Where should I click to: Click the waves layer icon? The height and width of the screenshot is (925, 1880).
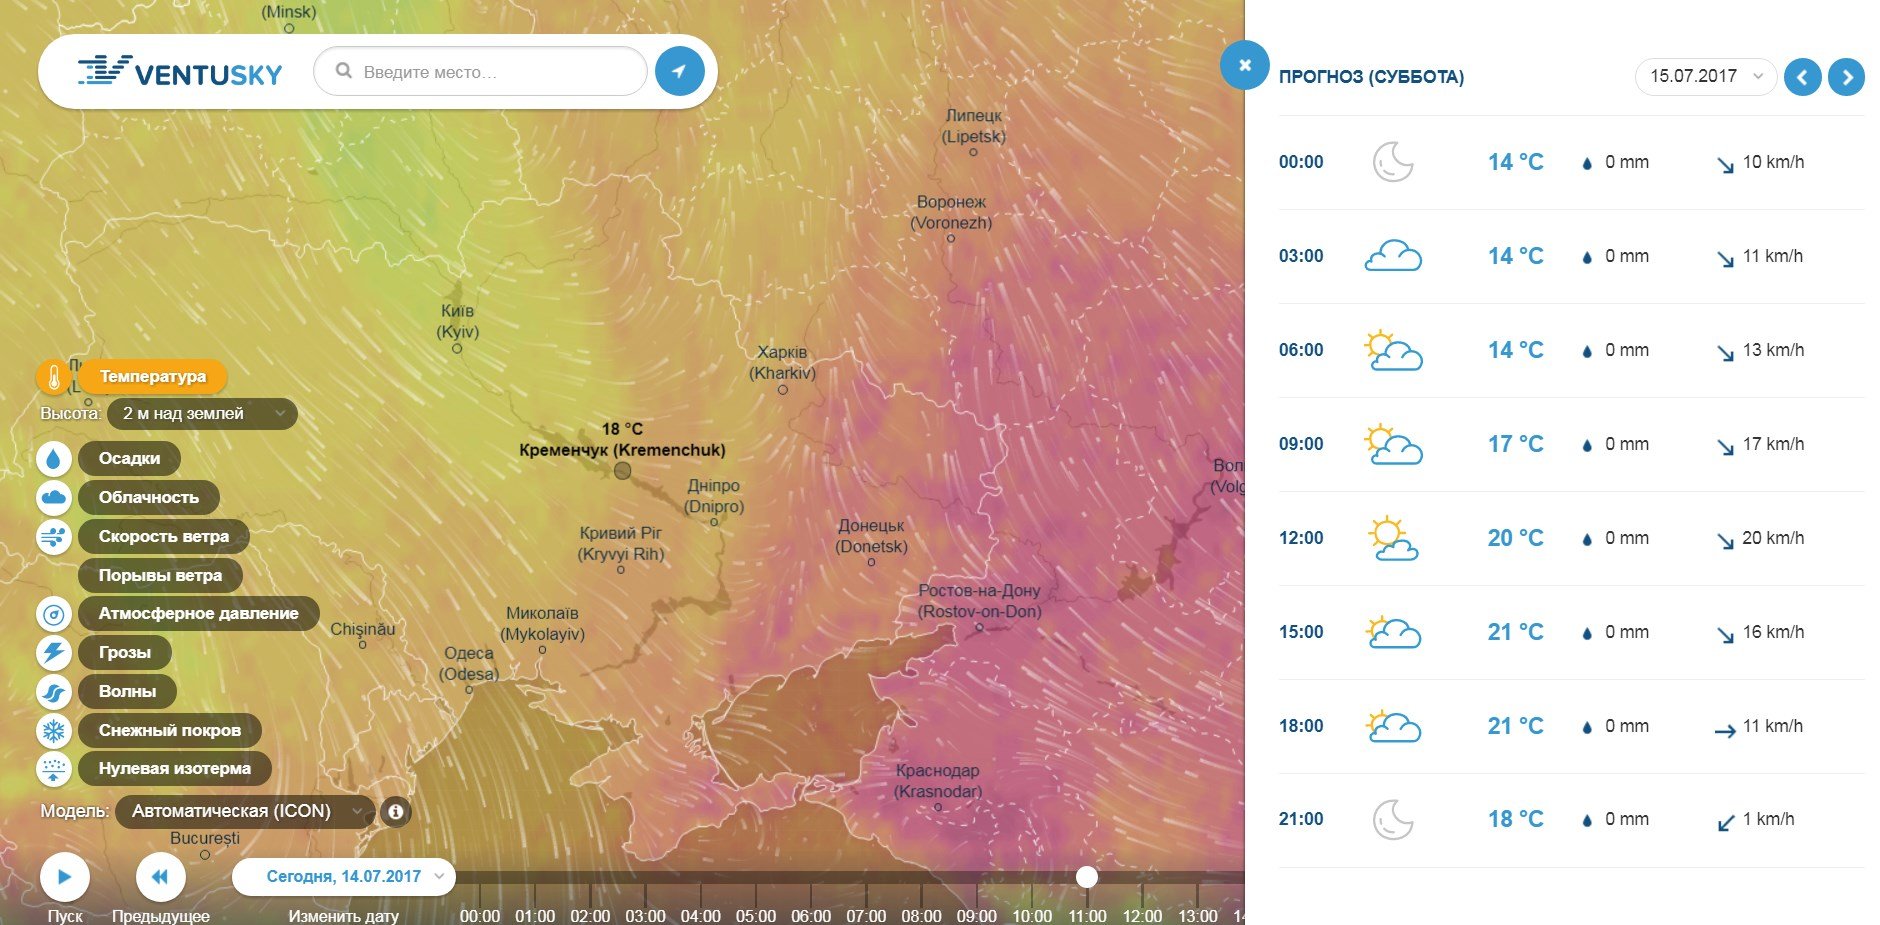coord(53,692)
